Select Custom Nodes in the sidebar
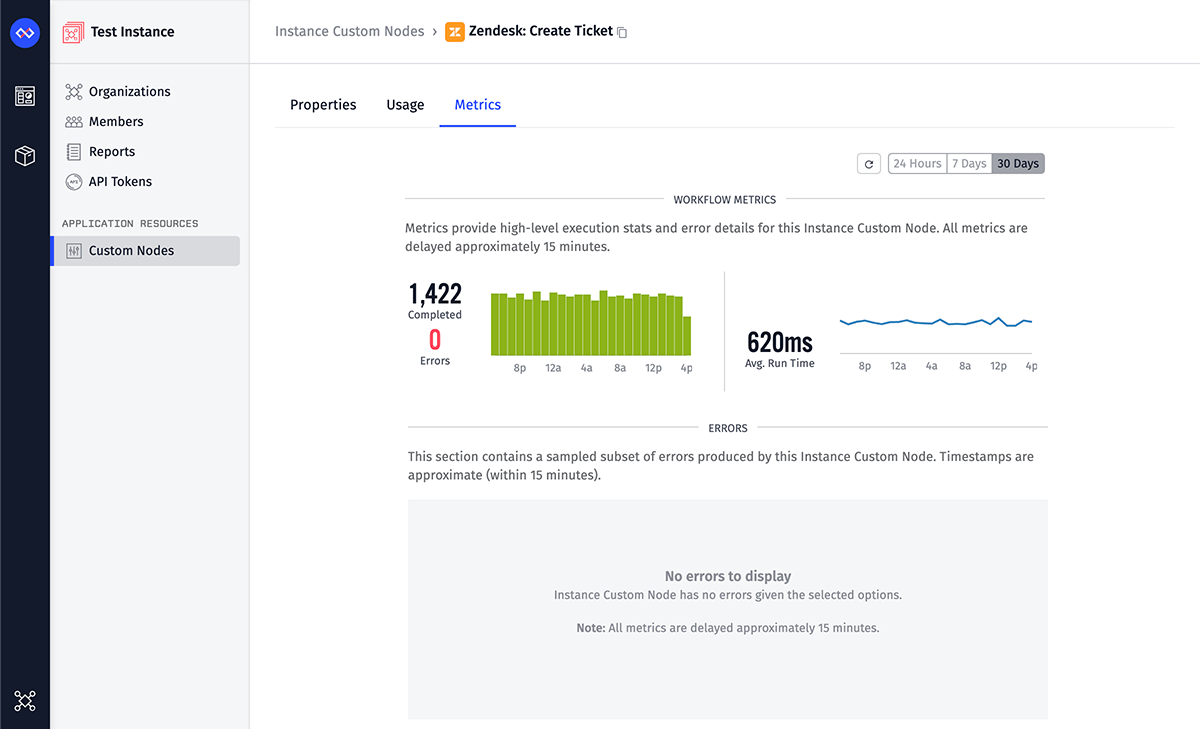This screenshot has height=729, width=1200. [x=145, y=251]
